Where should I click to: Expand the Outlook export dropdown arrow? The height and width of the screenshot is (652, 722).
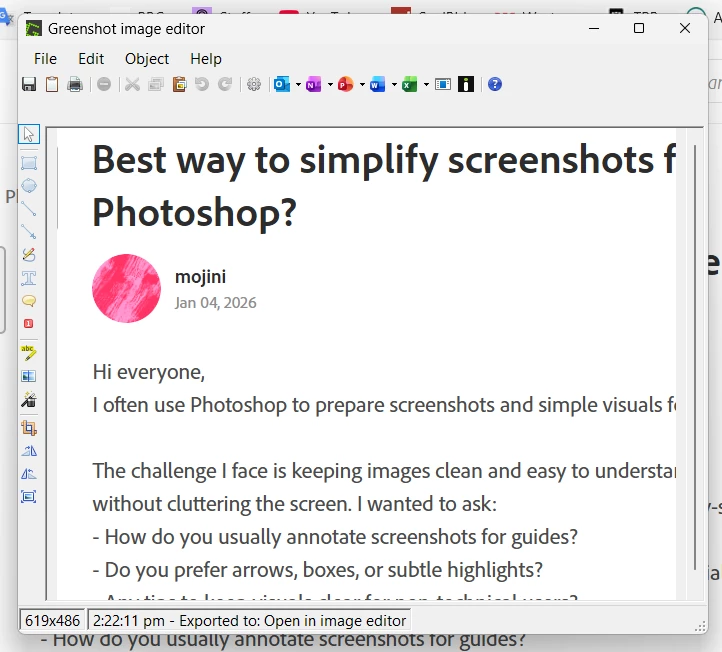[x=298, y=85]
